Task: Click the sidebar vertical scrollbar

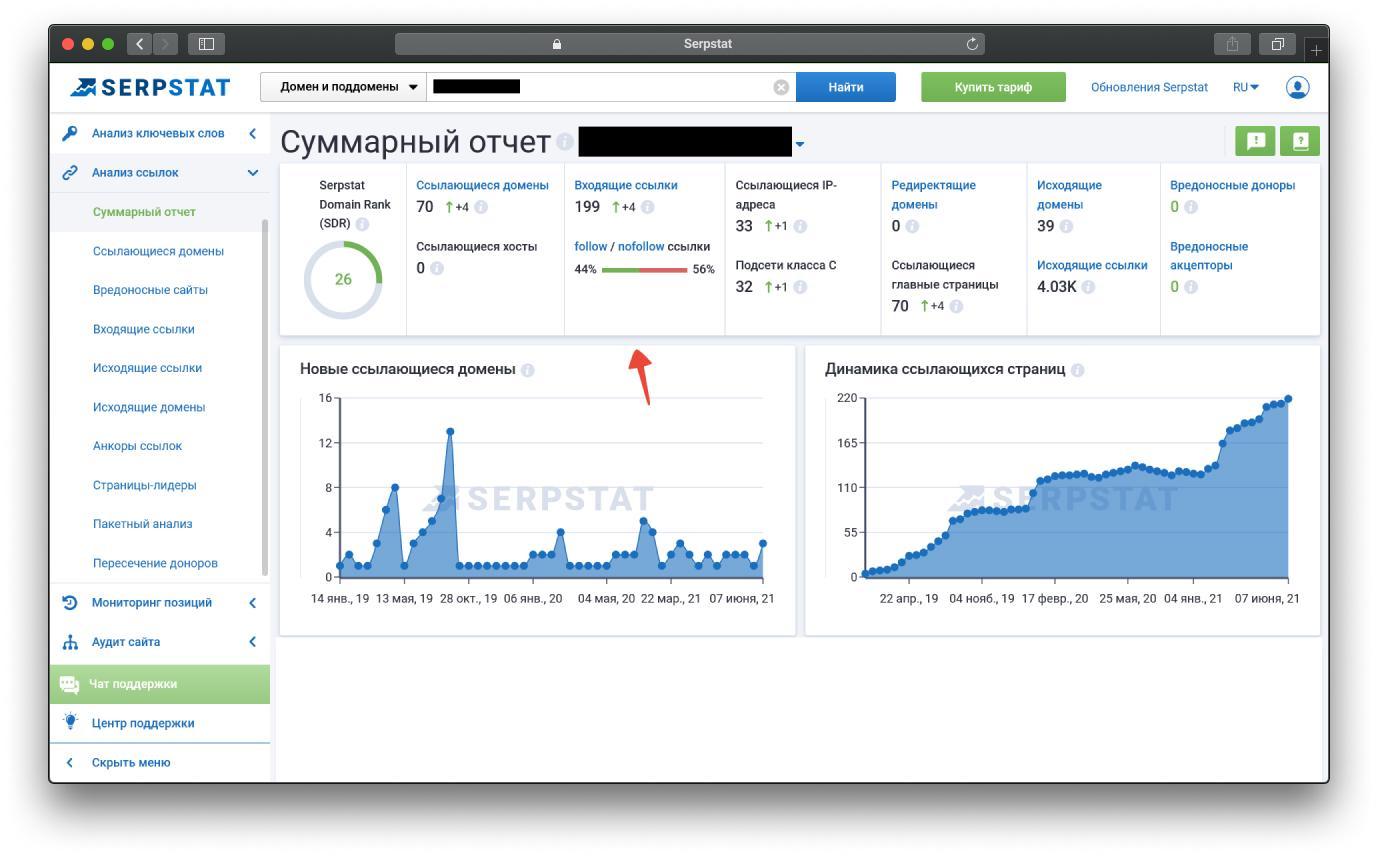Action: tap(265, 397)
